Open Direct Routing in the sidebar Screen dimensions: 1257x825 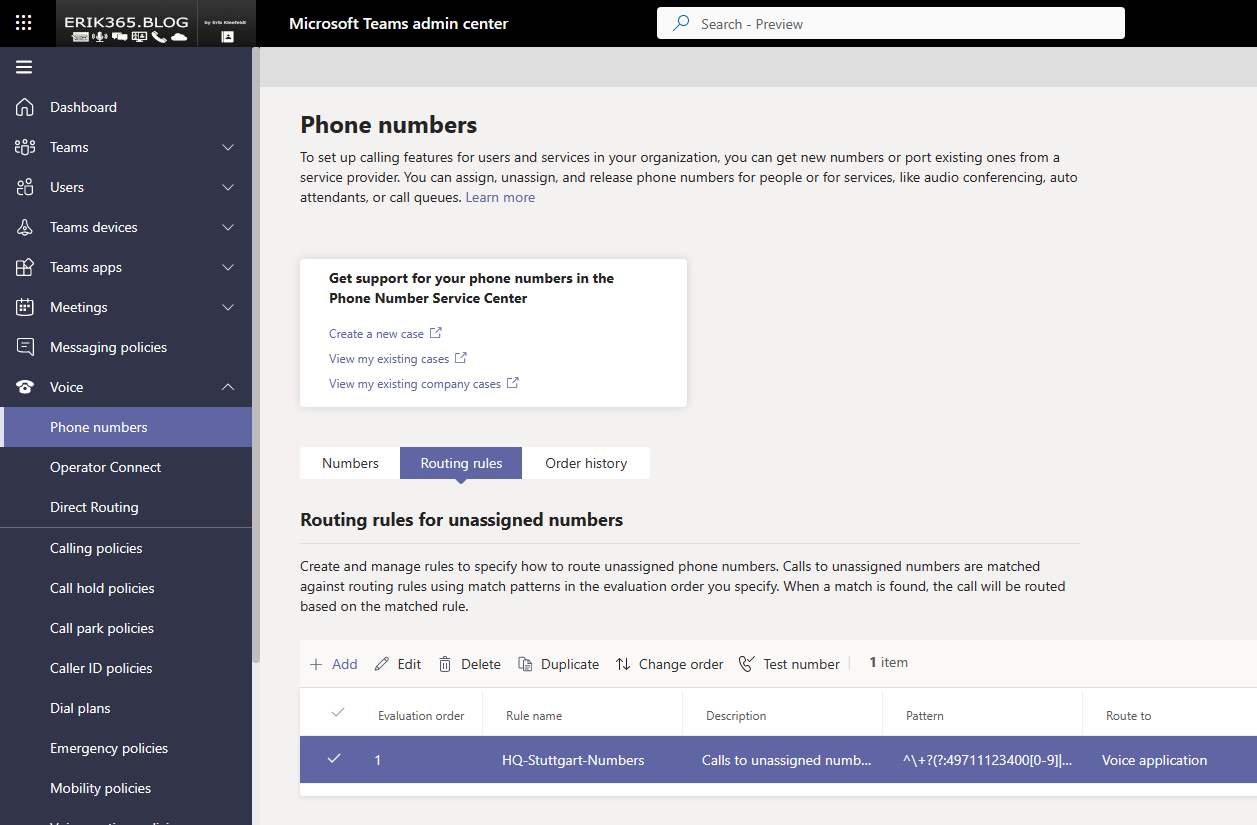94,507
